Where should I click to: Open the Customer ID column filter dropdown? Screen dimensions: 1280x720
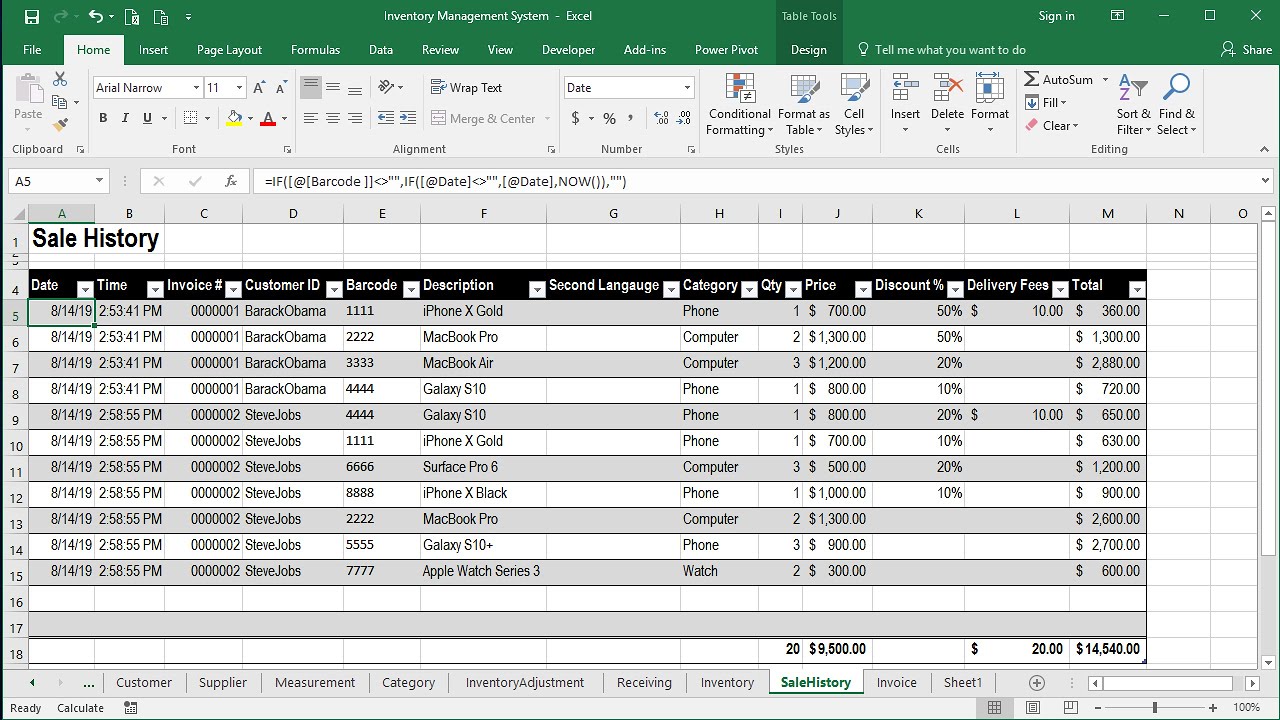[x=334, y=289]
